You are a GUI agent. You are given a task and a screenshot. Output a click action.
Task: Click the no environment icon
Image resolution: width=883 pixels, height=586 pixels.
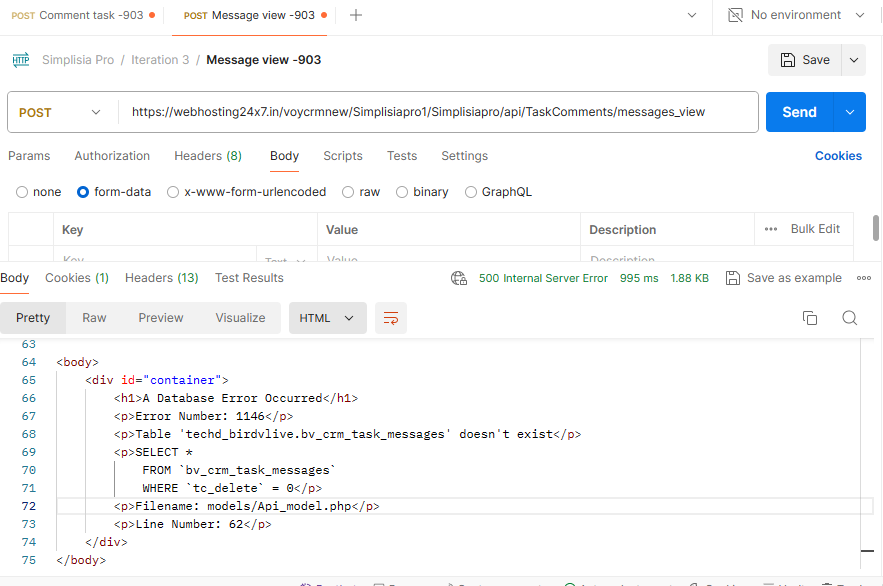736,15
